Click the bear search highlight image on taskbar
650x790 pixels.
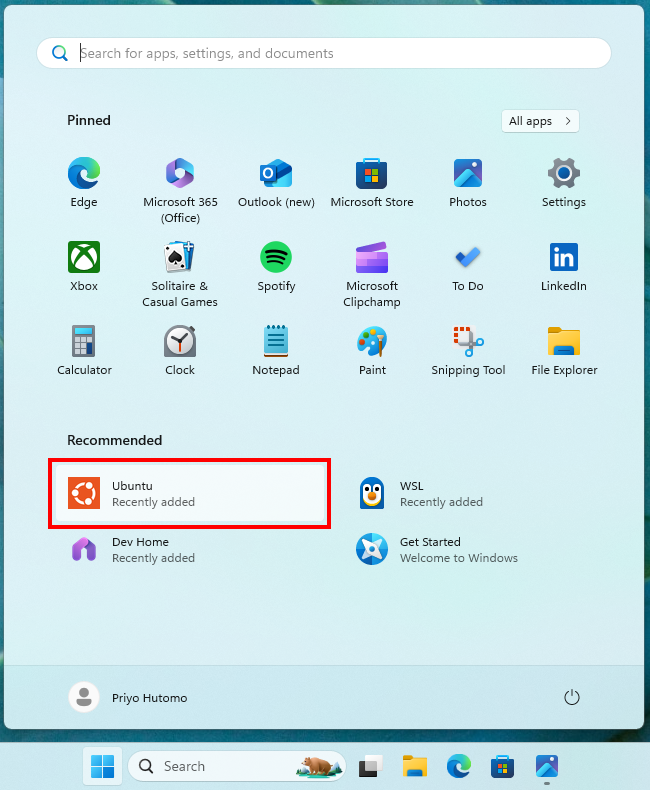[319, 767]
